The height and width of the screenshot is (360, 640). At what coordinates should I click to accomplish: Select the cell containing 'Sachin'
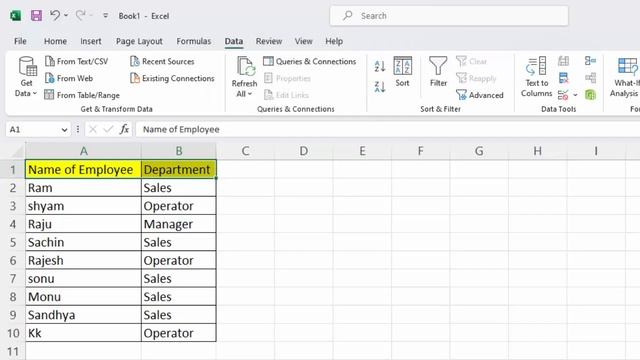tap(83, 242)
